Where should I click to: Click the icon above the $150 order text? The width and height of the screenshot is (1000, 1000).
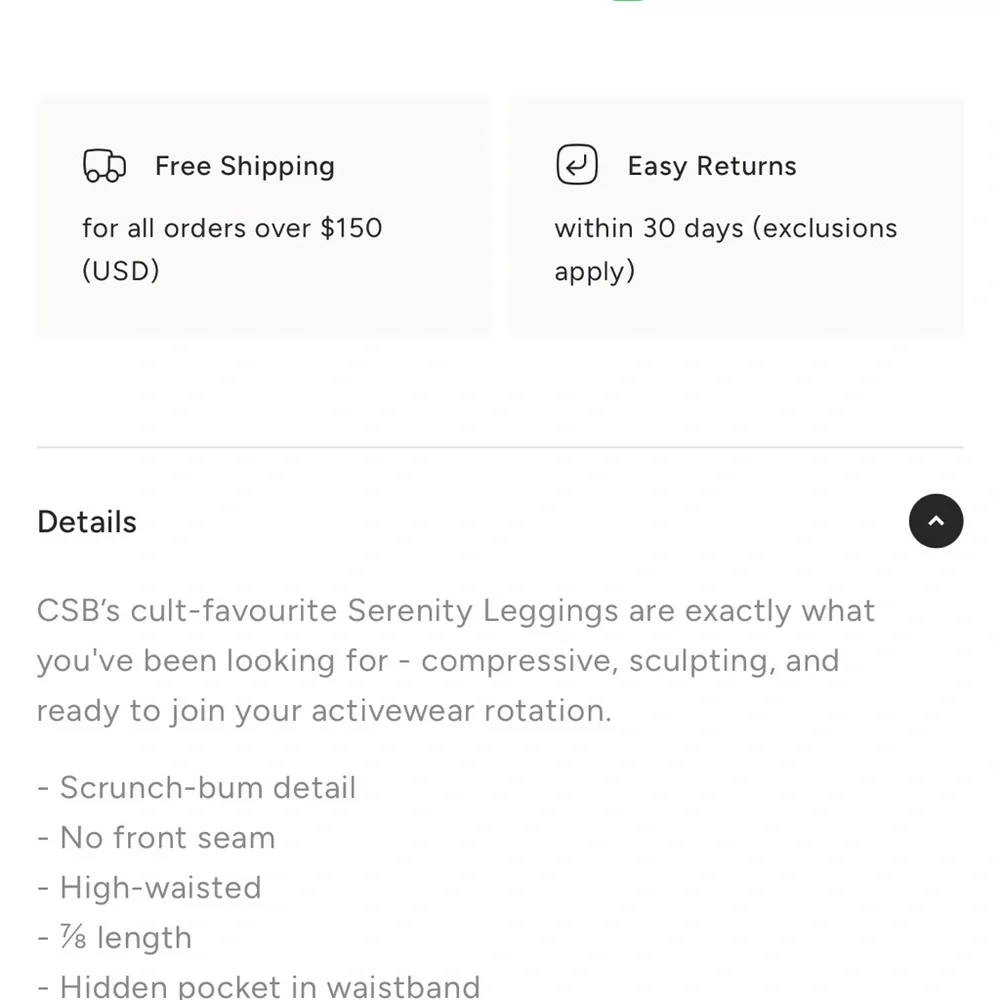click(x=104, y=165)
